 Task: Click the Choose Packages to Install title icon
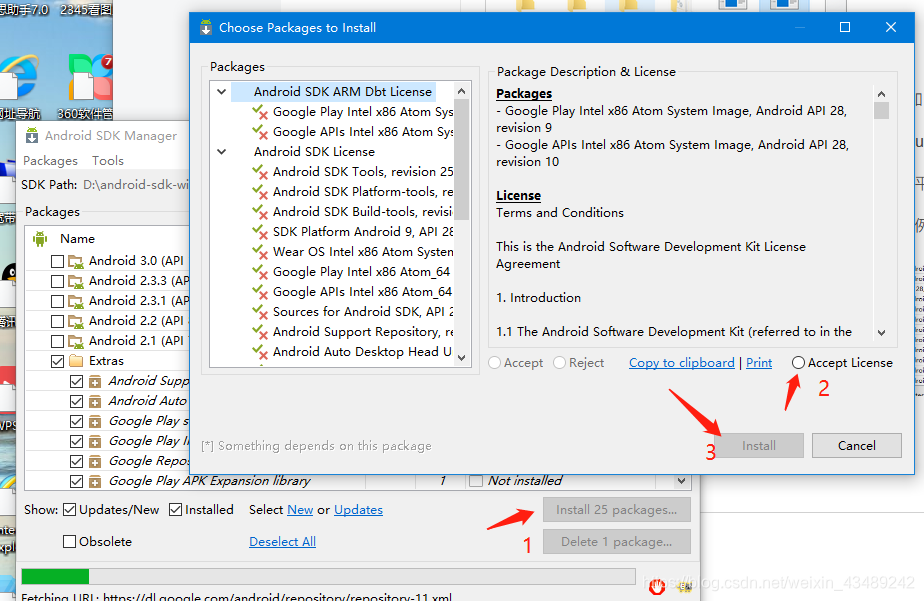click(206, 28)
